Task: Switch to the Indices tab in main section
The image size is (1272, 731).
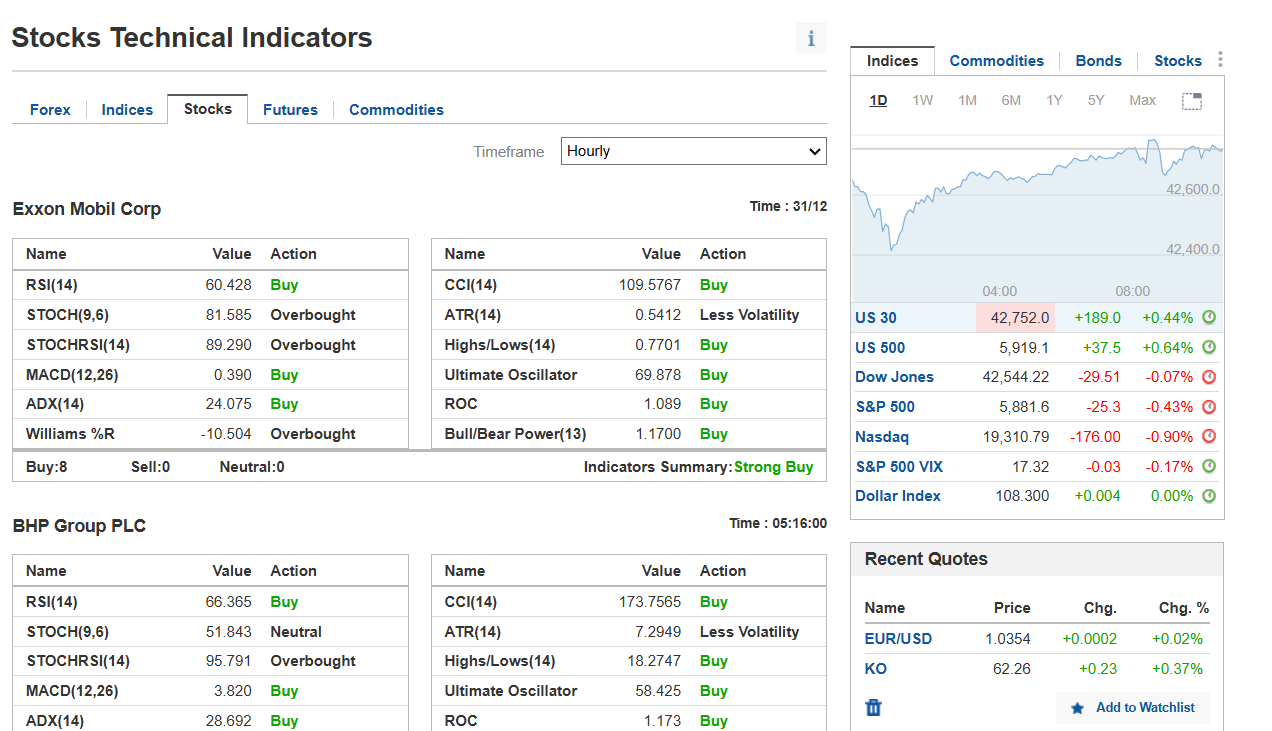Action: tap(127, 110)
